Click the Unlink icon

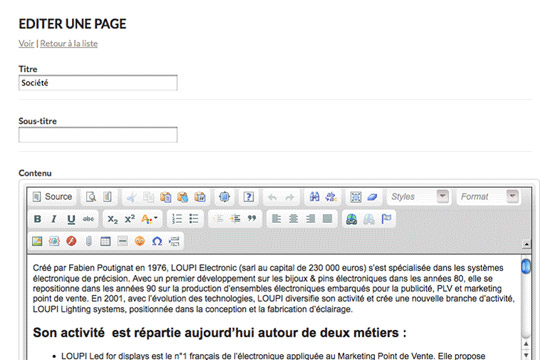(x=369, y=219)
